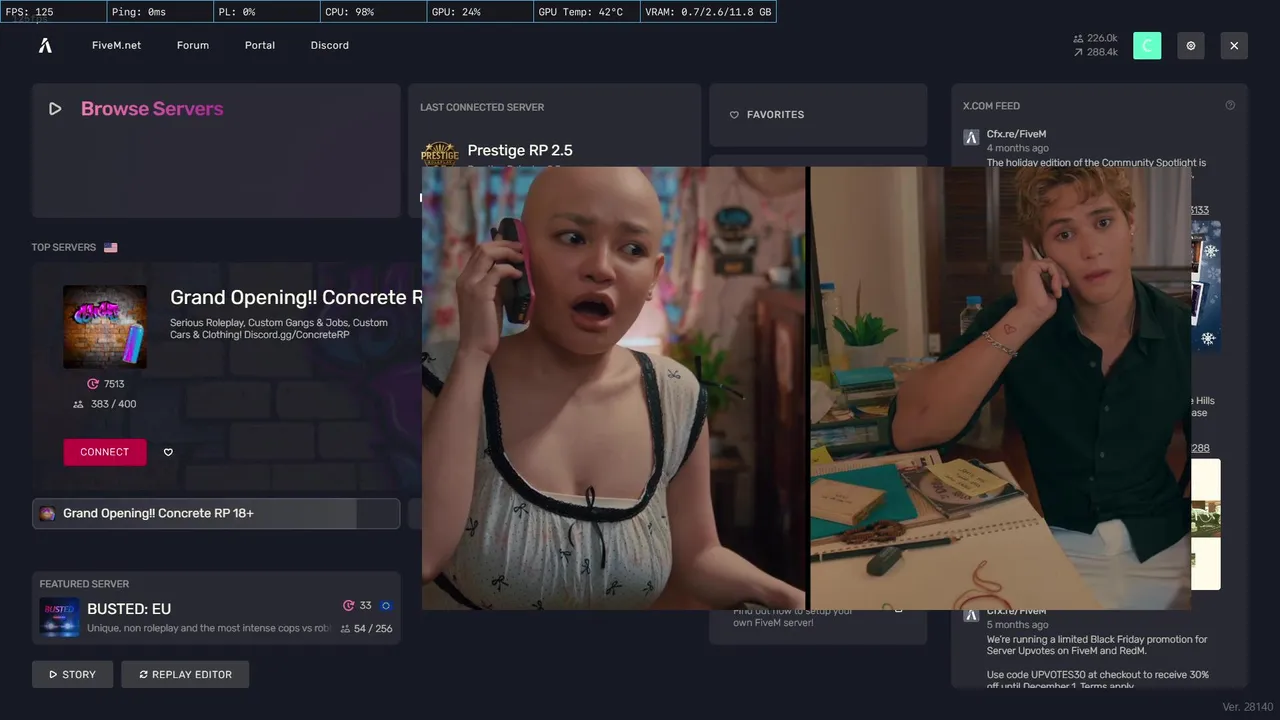Click the FPS: 125 overlay readout
The height and width of the screenshot is (720, 1280).
(53, 12)
